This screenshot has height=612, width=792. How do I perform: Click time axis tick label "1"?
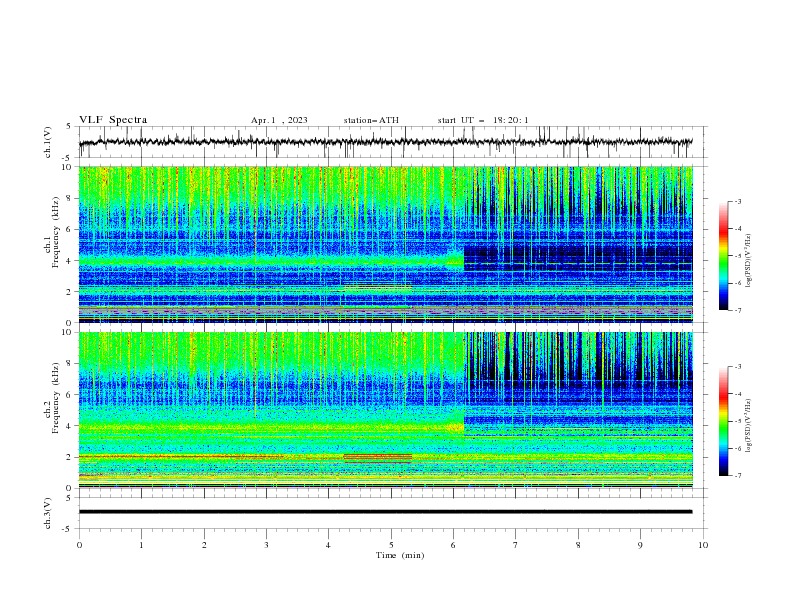(x=141, y=545)
